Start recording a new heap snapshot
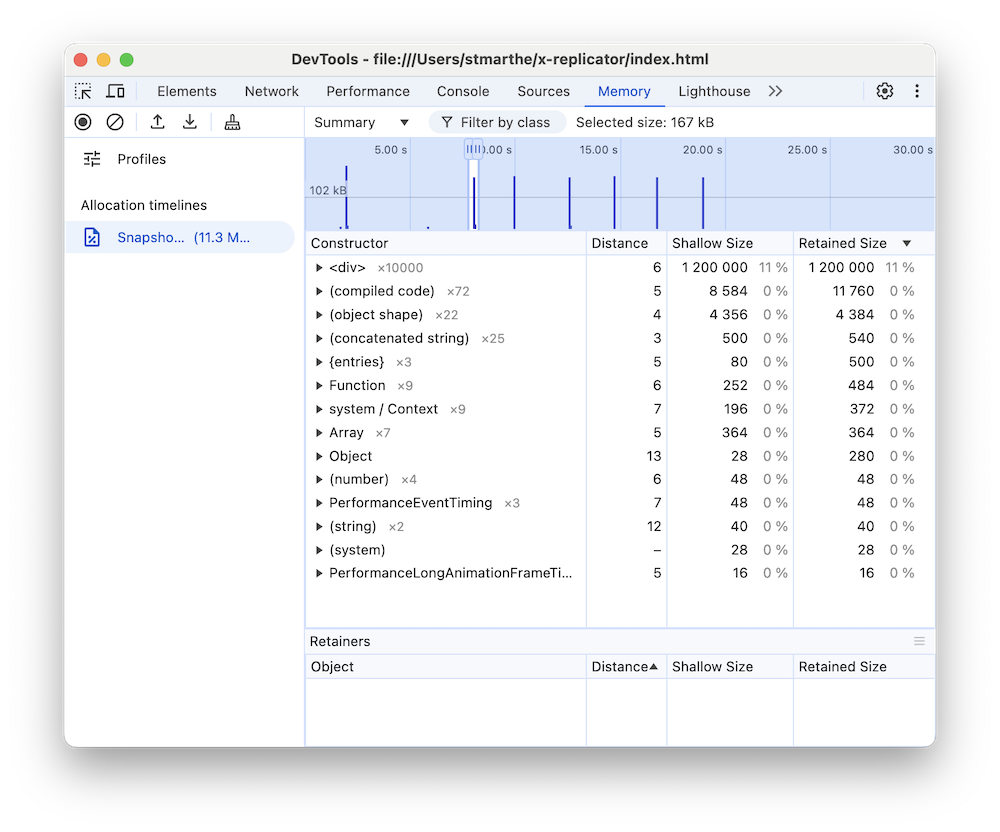The image size is (1000, 832). coord(83,121)
